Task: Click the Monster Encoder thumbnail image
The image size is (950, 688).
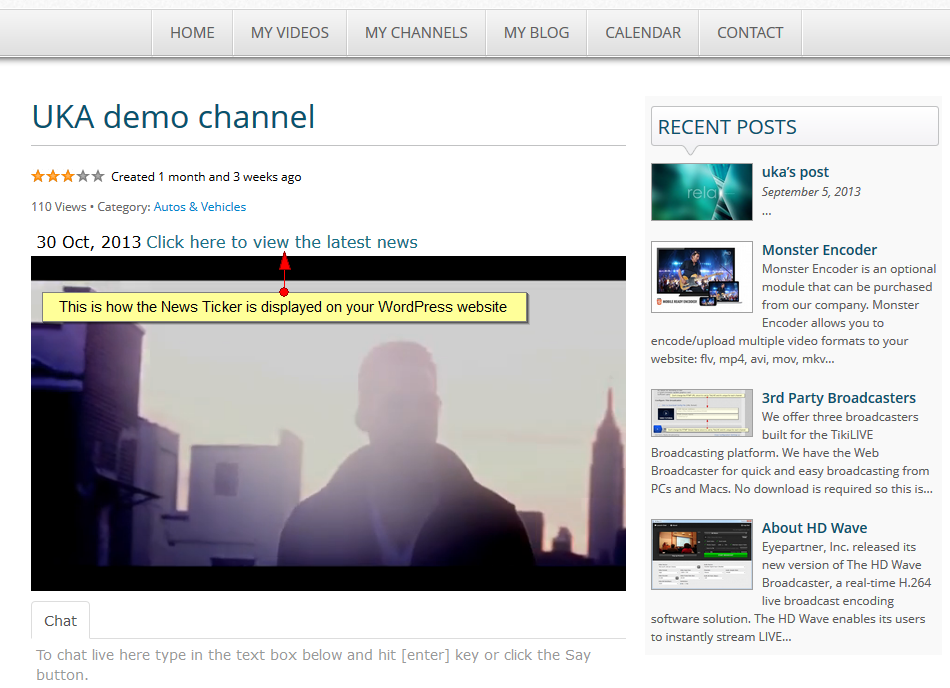Action: coord(701,276)
